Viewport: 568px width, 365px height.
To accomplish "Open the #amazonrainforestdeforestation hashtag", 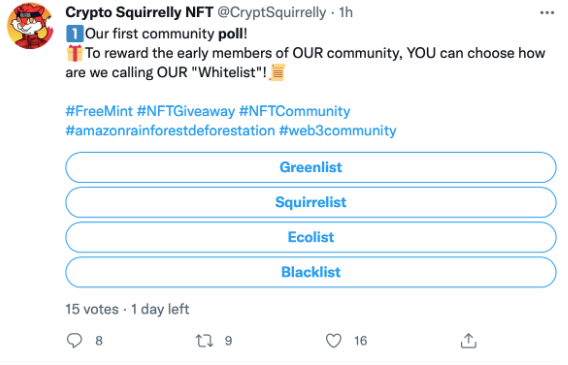I will (170, 130).
